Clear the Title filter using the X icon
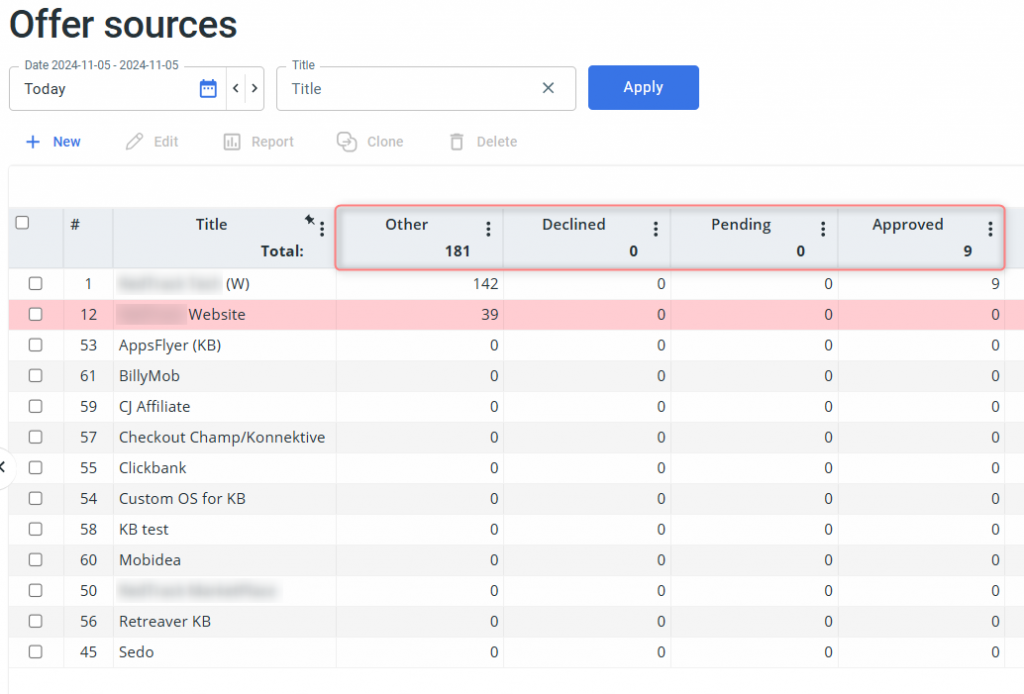1024x694 pixels. pyautogui.click(x=548, y=88)
